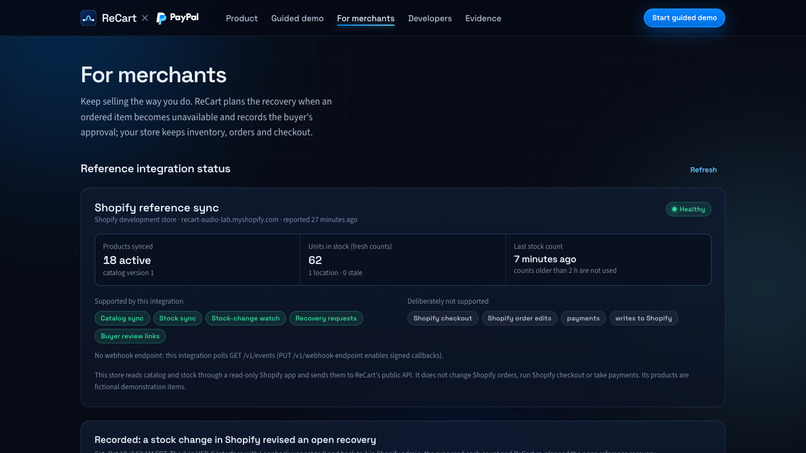The height and width of the screenshot is (453, 806).
Task: Click the 'counts older than 2 h' note
Action: tap(565, 270)
